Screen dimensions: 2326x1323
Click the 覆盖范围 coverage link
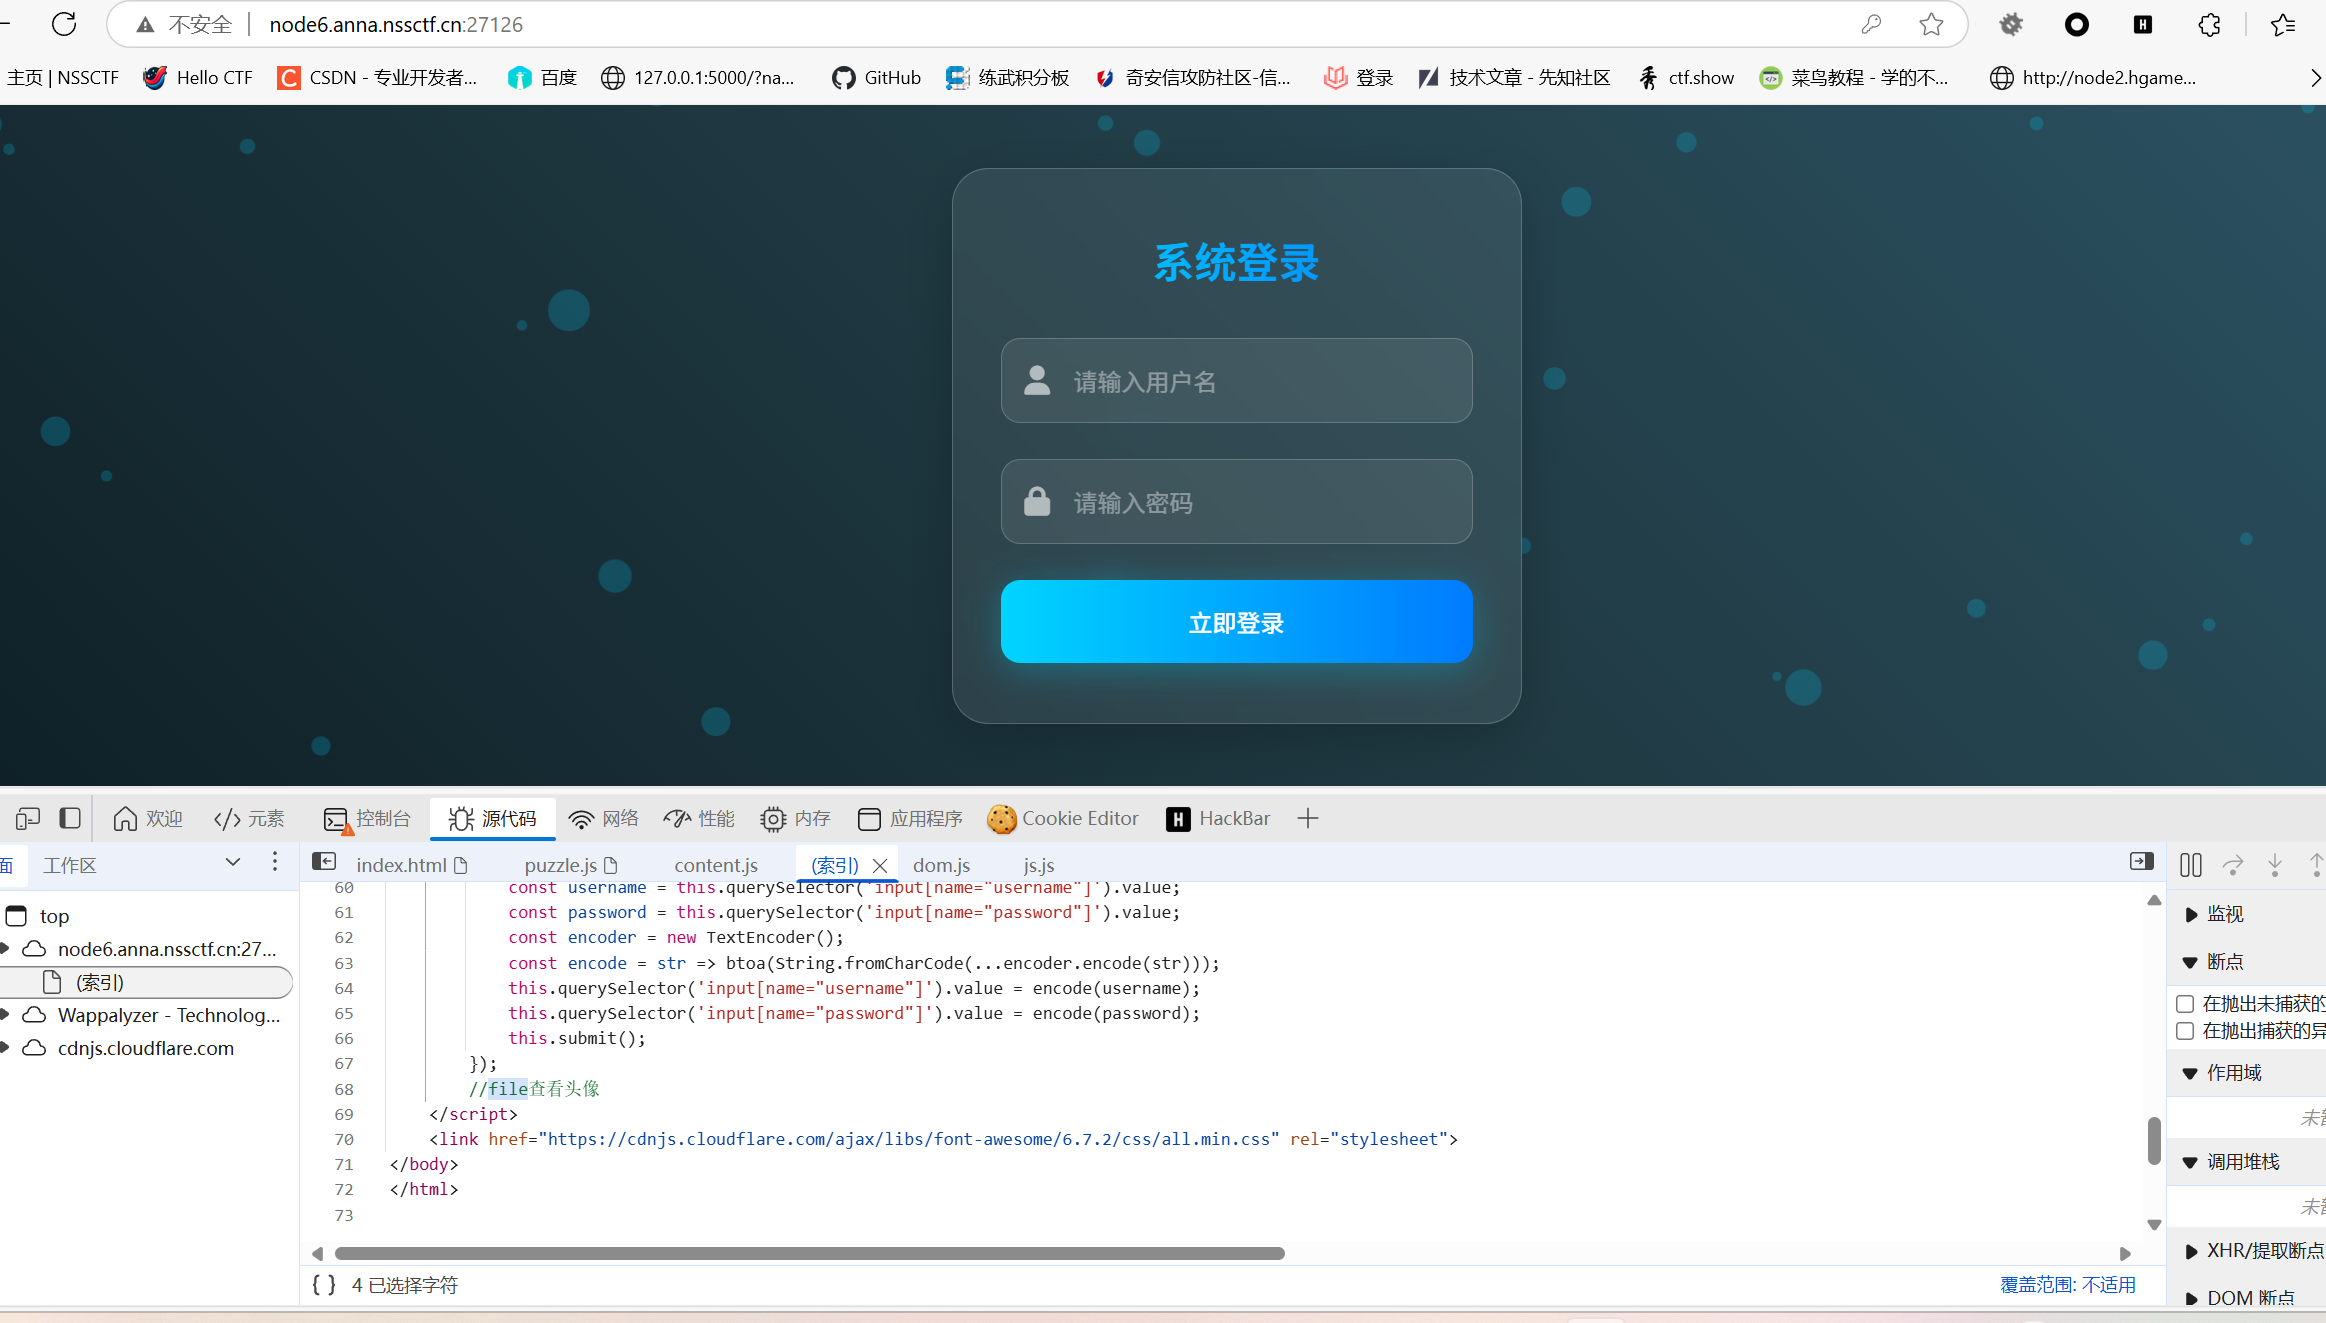click(2067, 1285)
